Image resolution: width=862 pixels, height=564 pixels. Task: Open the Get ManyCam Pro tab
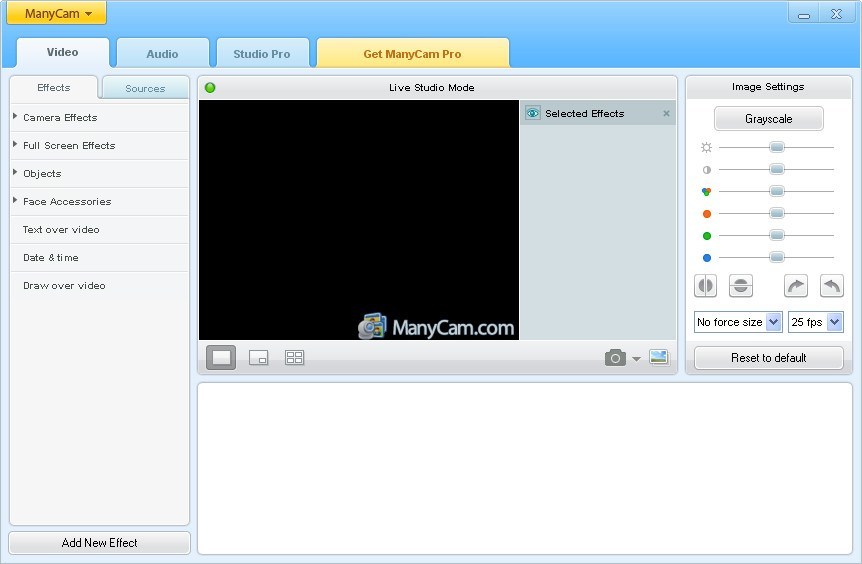pos(412,54)
